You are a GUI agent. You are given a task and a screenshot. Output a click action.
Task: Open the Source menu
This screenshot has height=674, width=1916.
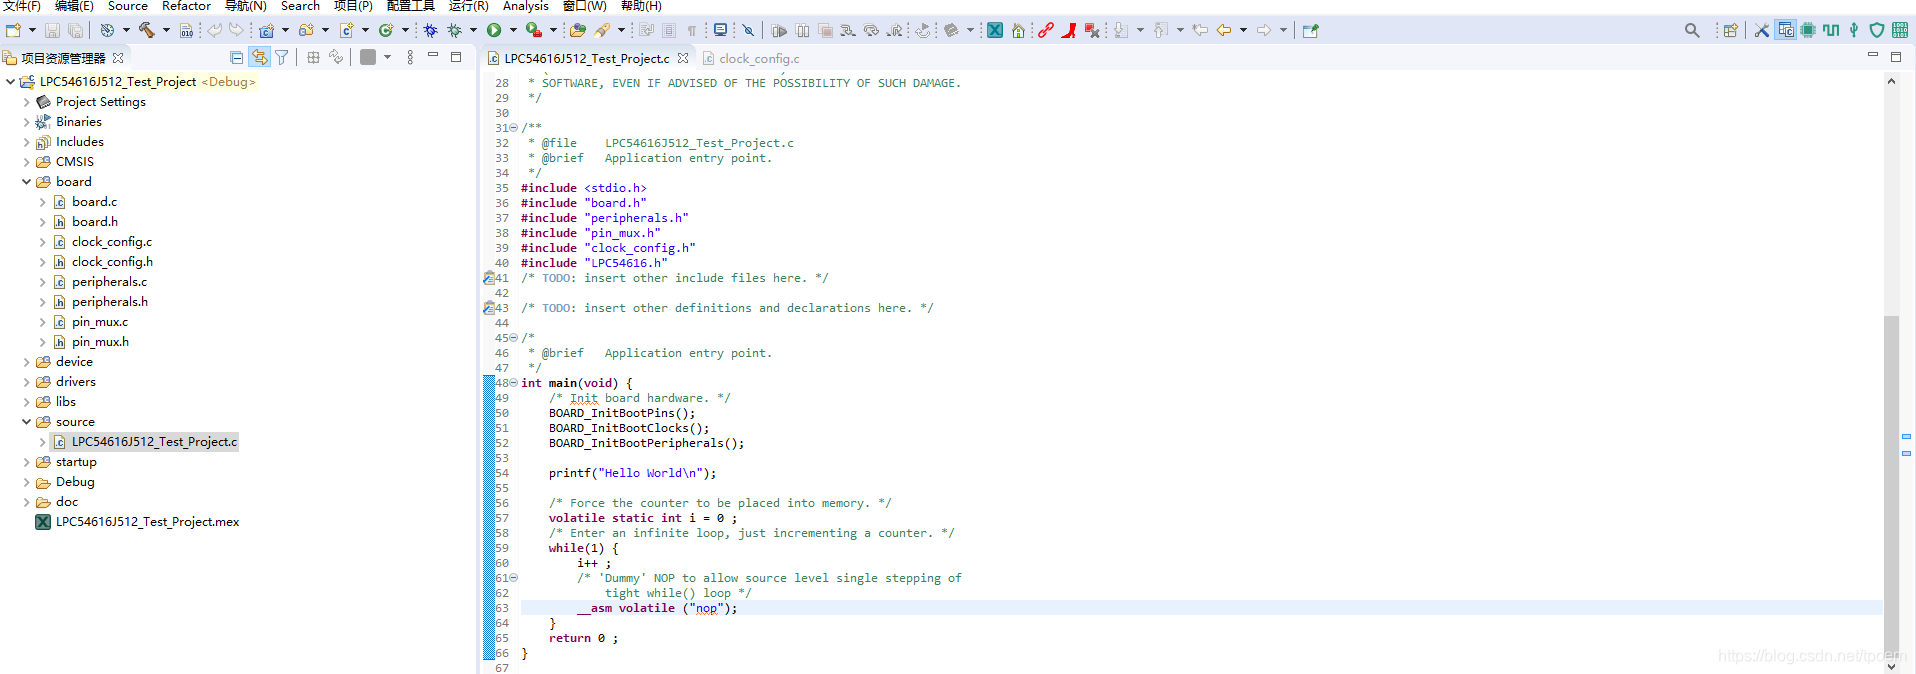tap(128, 6)
